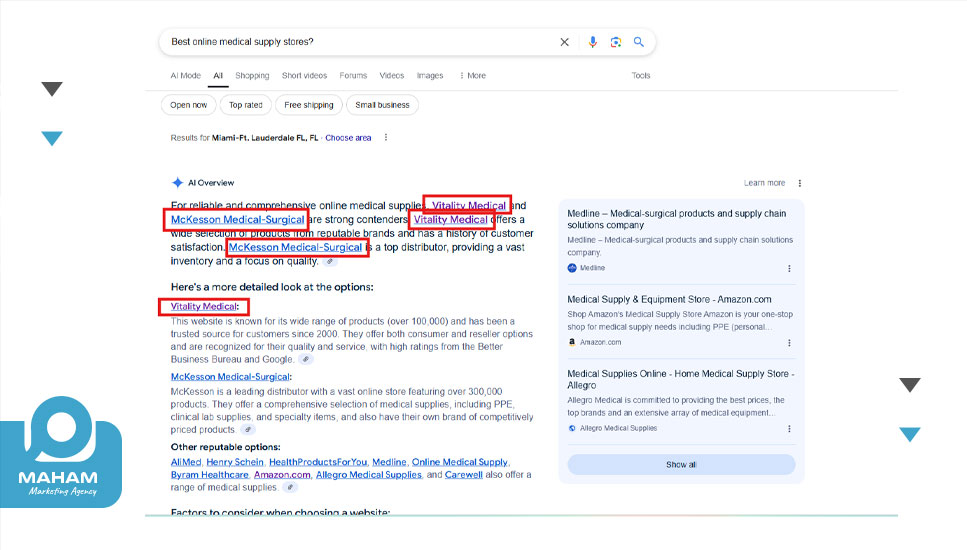Open the 'Vitality Medical:' heading link

(204, 306)
